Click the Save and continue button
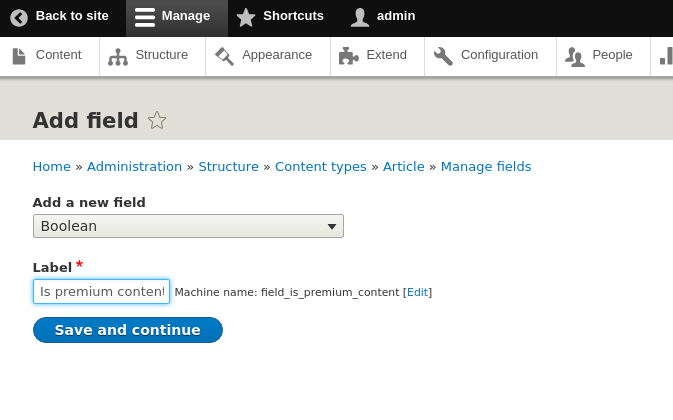This screenshot has width=673, height=420. (x=128, y=330)
